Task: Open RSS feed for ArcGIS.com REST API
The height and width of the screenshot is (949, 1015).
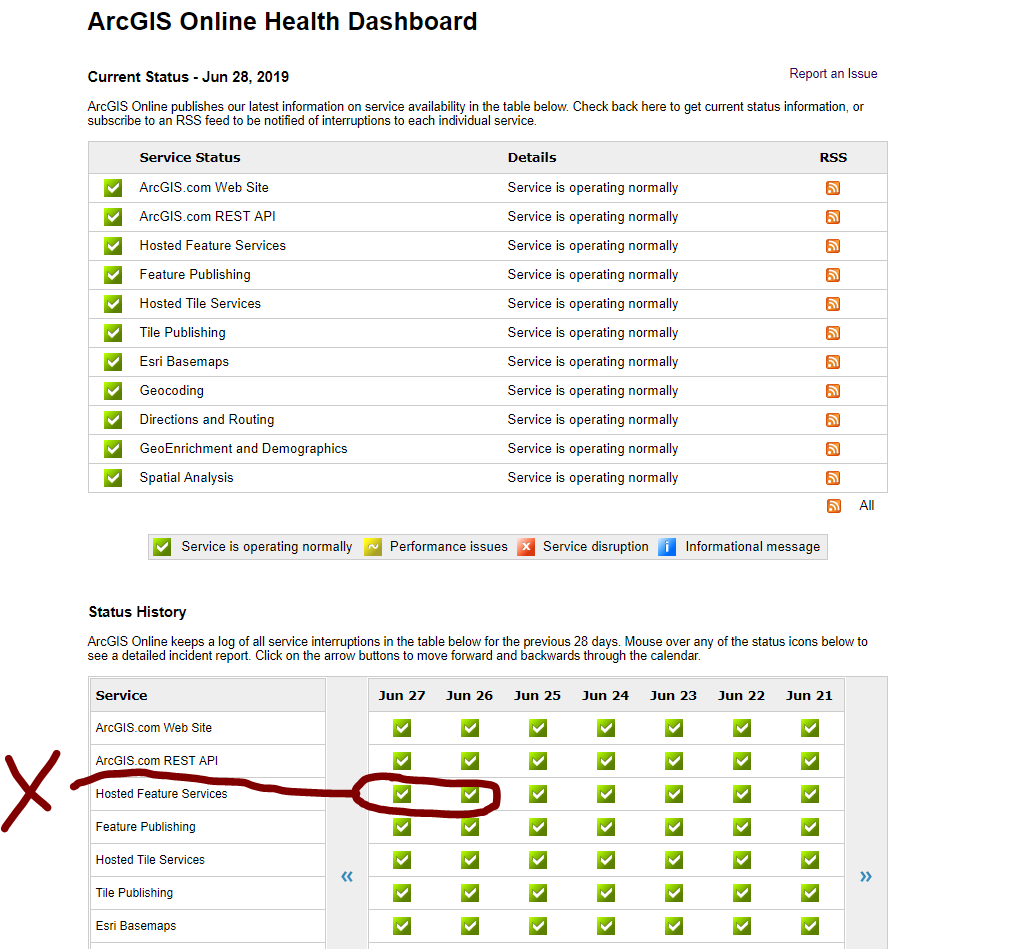Action: pos(832,217)
